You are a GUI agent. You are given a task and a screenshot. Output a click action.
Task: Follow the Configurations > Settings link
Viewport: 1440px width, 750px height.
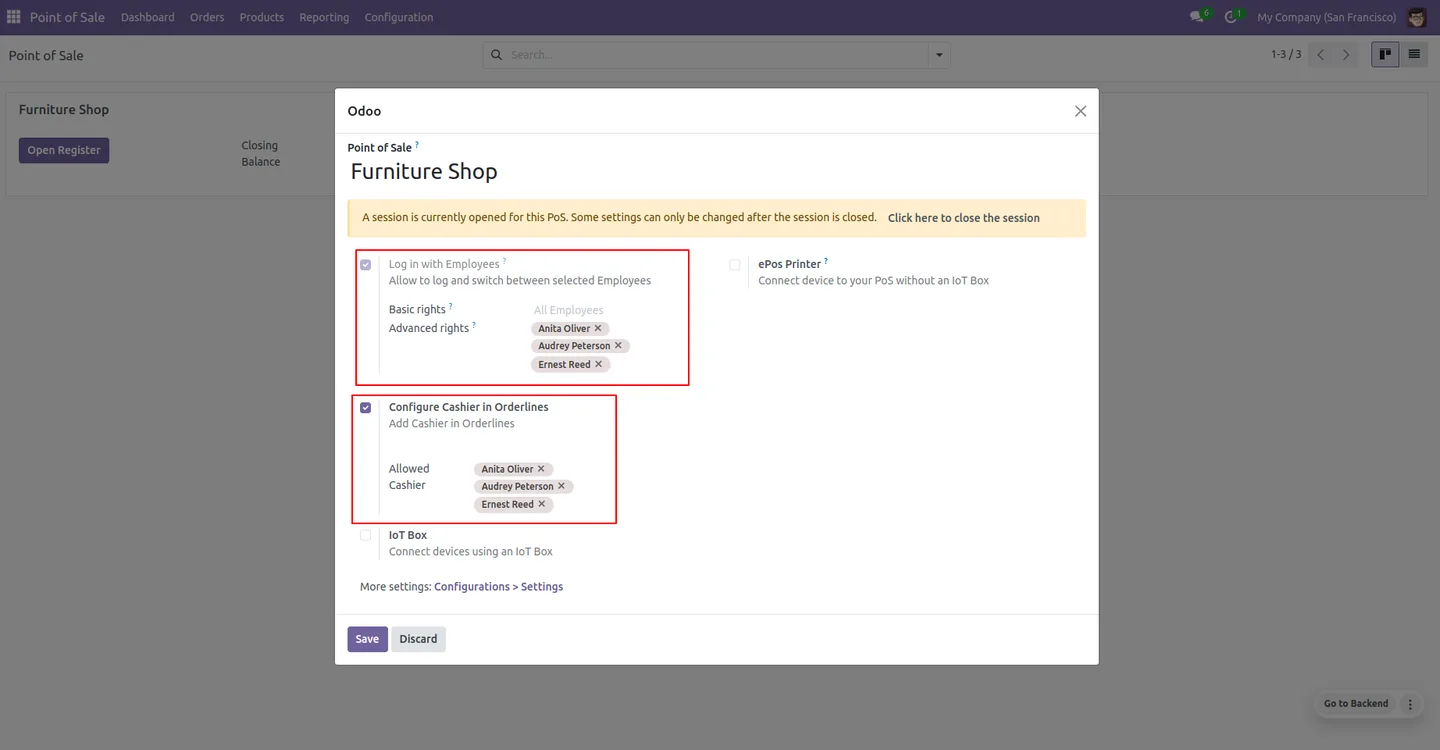pos(498,587)
